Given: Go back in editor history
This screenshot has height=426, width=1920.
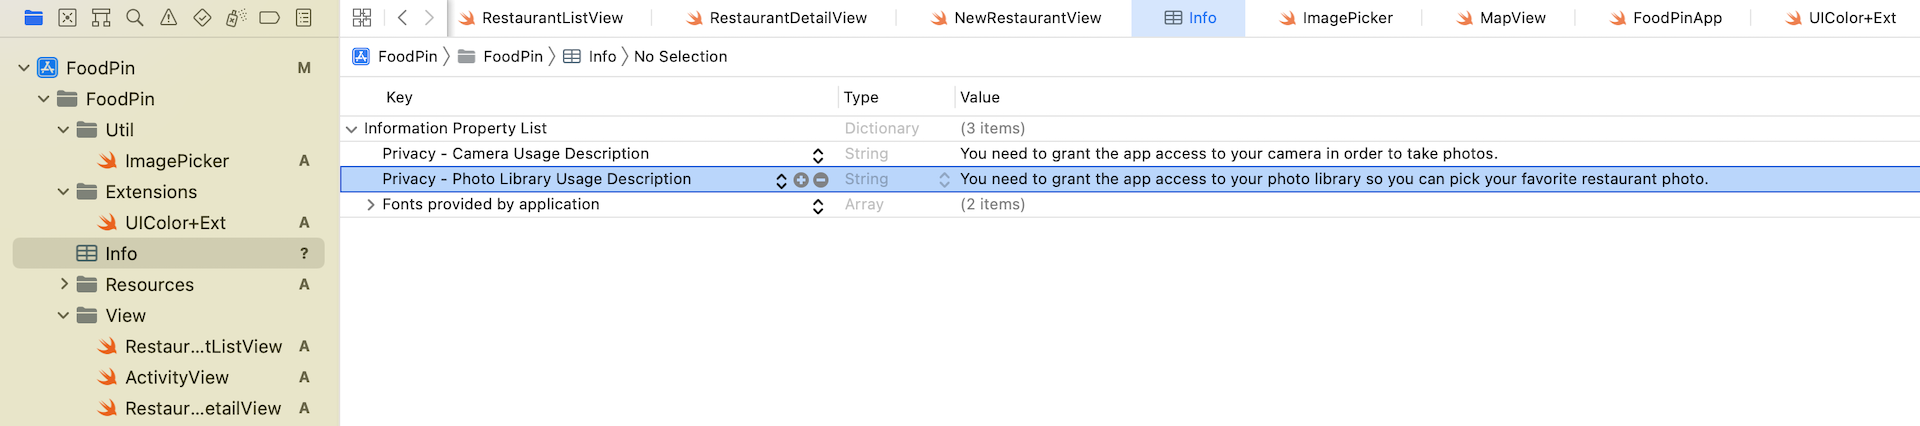Looking at the screenshot, I should pos(402,18).
